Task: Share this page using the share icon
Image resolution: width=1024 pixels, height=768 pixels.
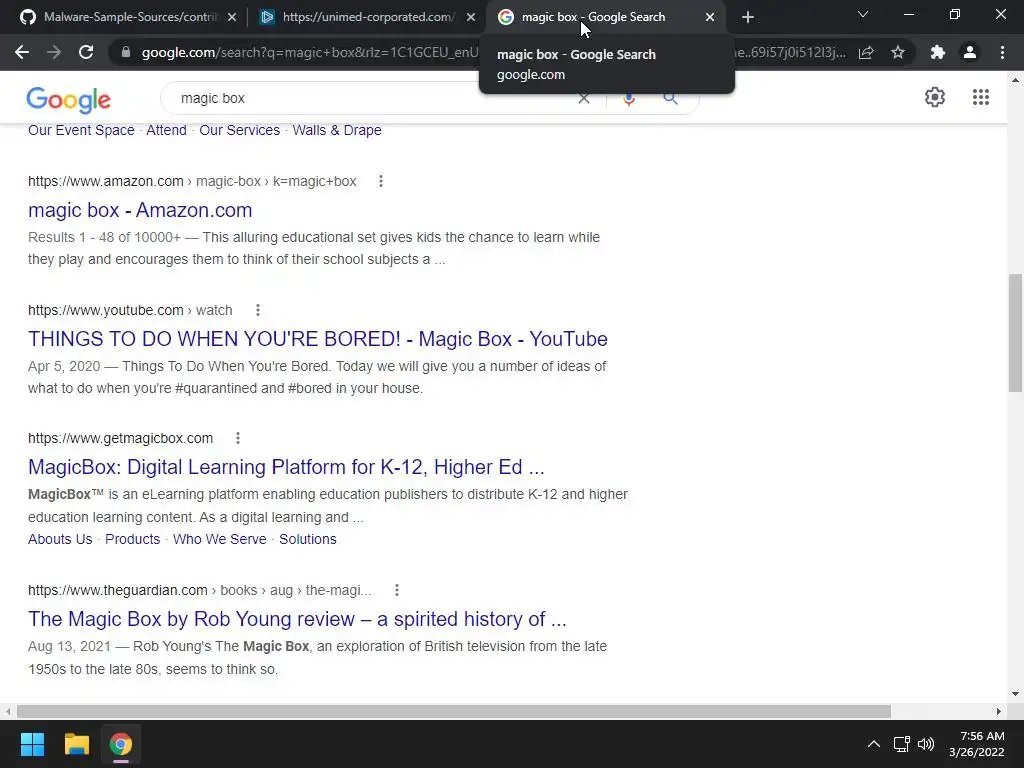Action: pyautogui.click(x=866, y=52)
